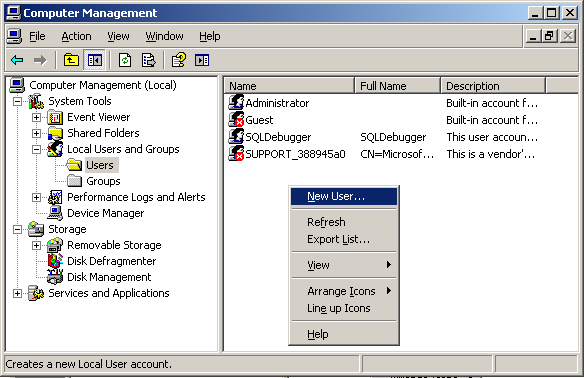Image resolution: width=584 pixels, height=378 pixels.
Task: Click the Event Viewer icon
Action: pyautogui.click(x=55, y=117)
